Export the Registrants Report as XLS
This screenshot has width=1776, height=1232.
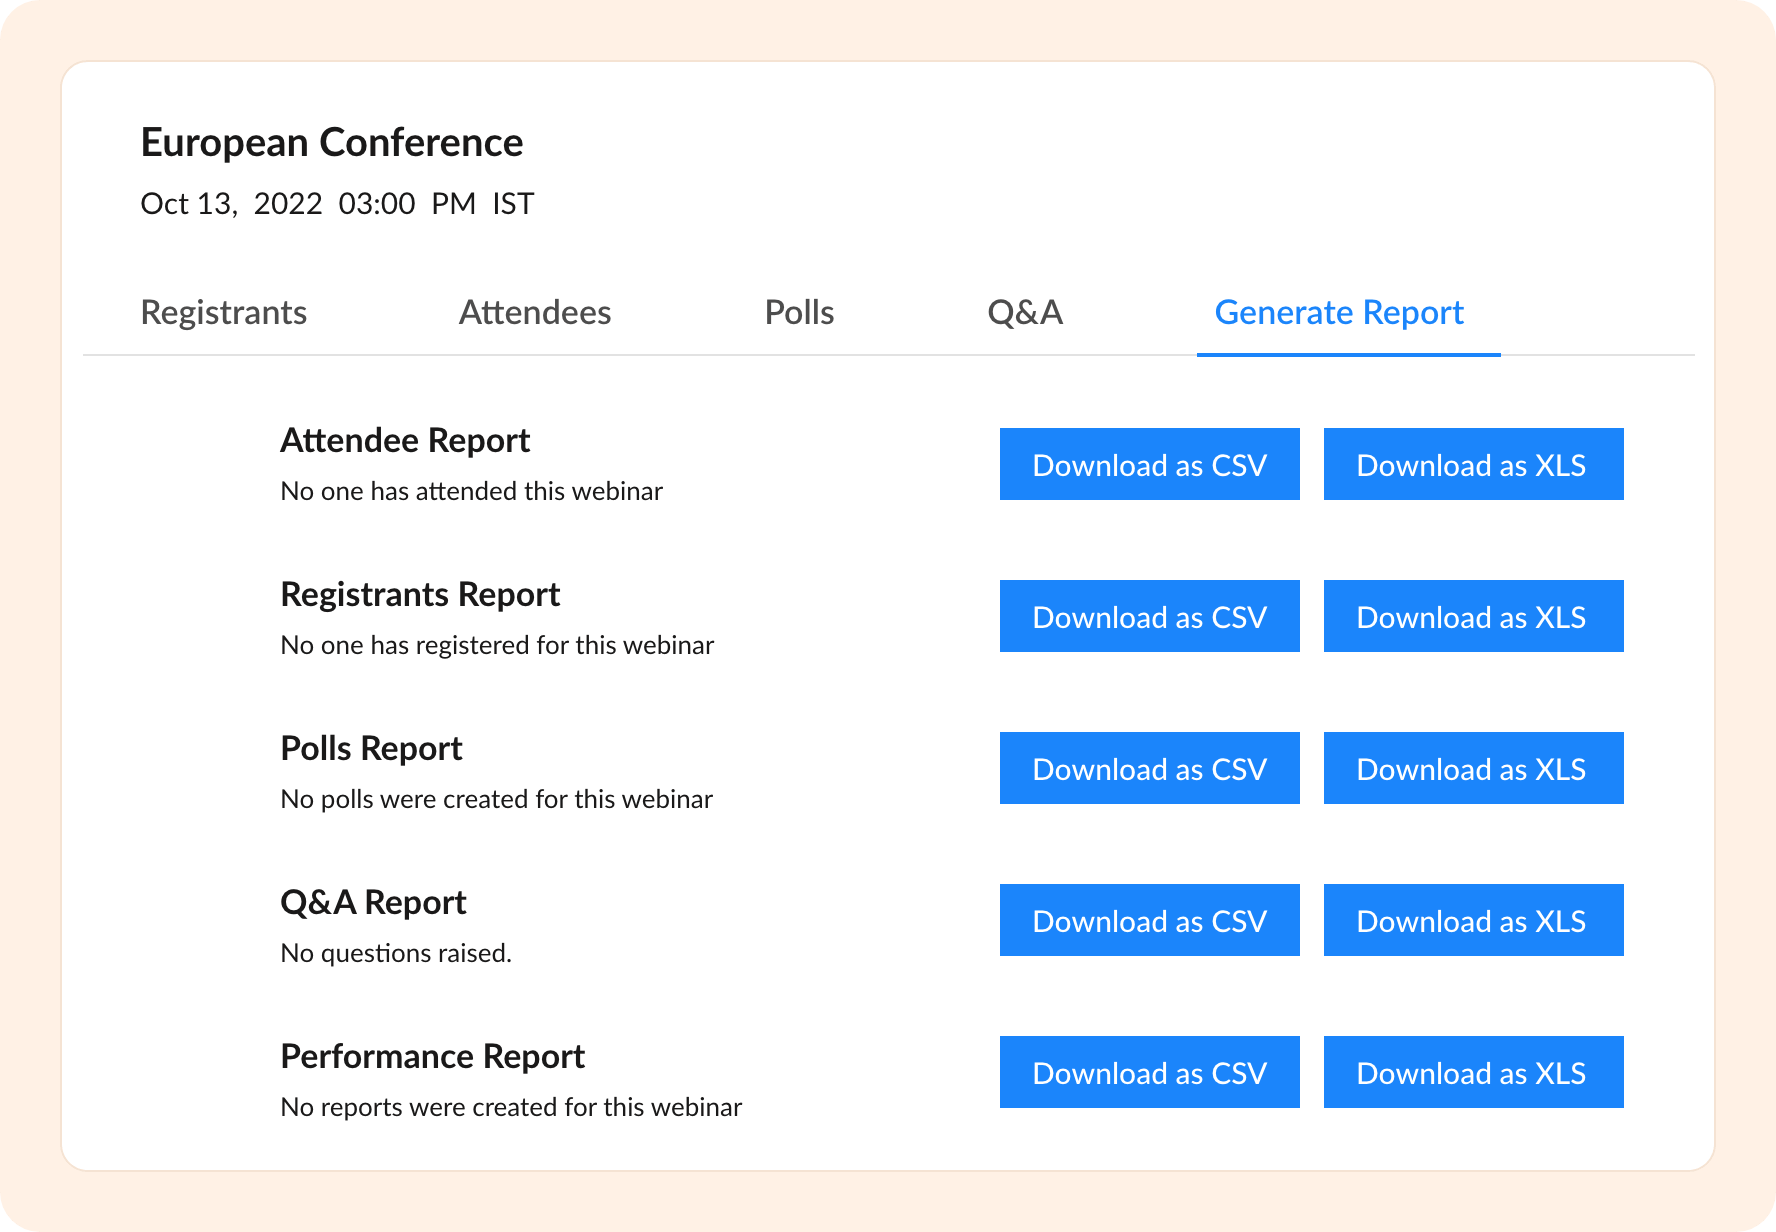coord(1473,617)
